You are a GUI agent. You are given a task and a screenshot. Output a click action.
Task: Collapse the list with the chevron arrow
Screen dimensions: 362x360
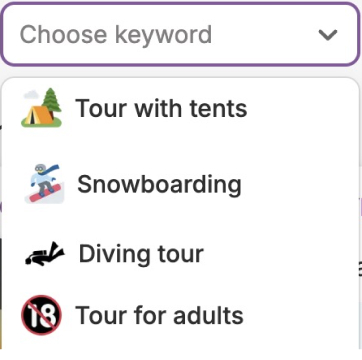[x=328, y=35]
